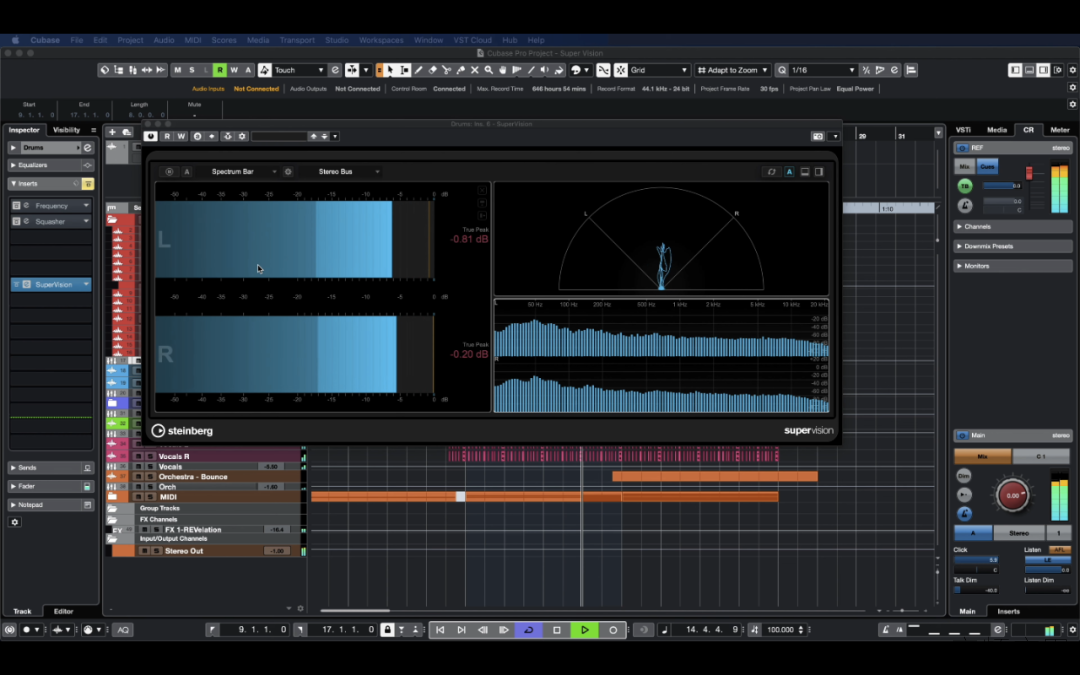Mute the Stereo Out track
Viewport: 1080px width, 675px height.
tap(144, 551)
